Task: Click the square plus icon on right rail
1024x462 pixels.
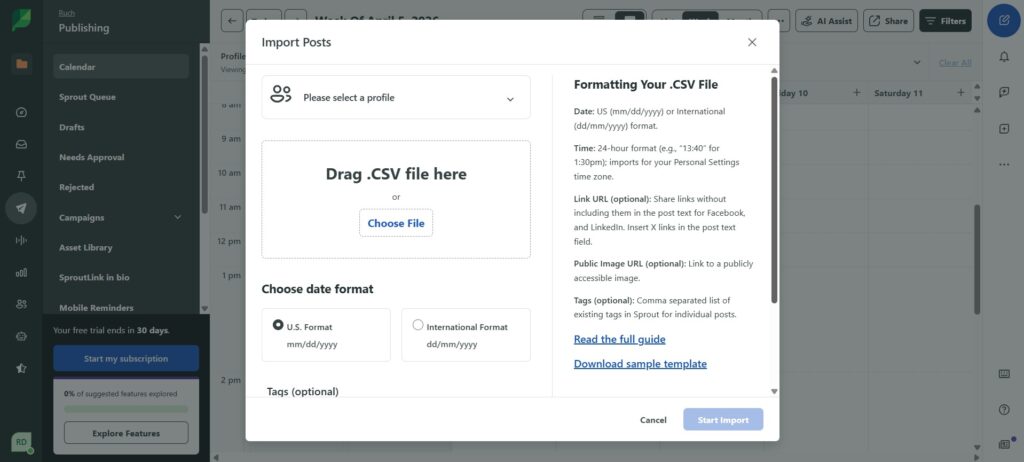Action: (x=1004, y=129)
